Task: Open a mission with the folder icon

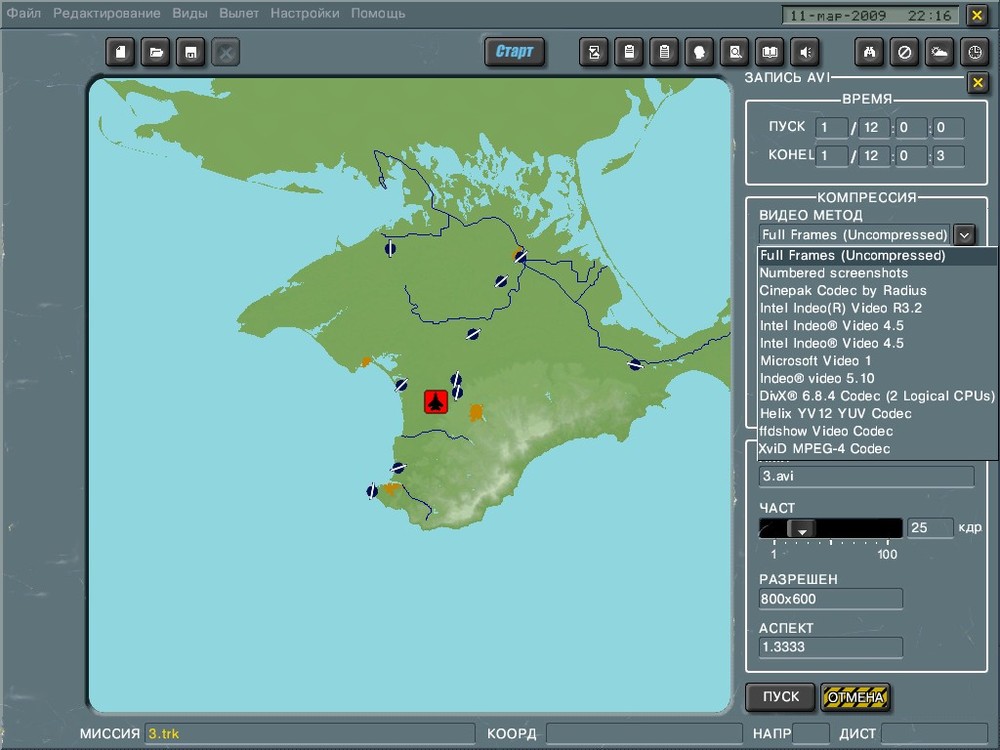Action: [x=155, y=52]
